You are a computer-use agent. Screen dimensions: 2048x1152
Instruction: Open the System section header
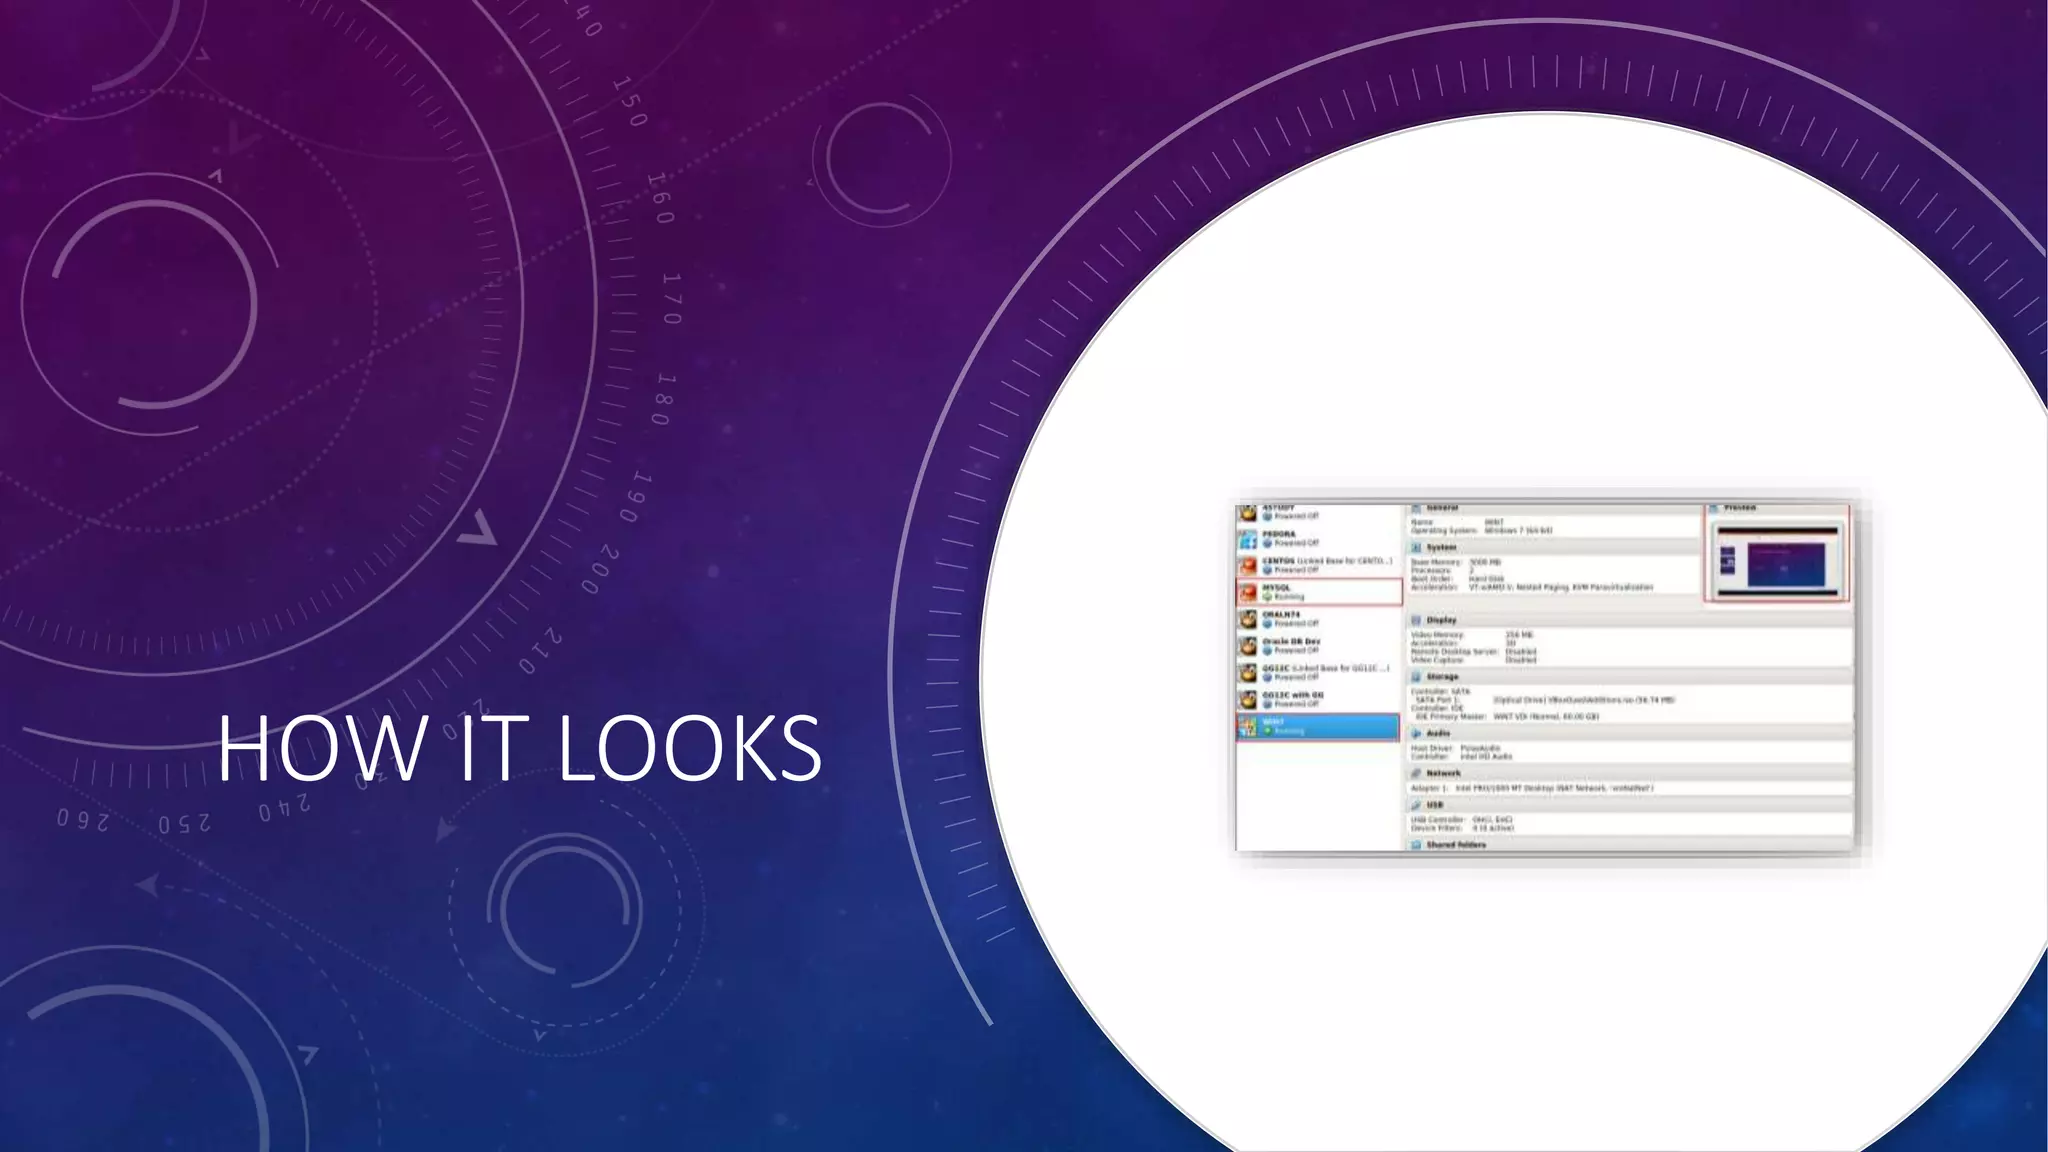tap(1442, 548)
